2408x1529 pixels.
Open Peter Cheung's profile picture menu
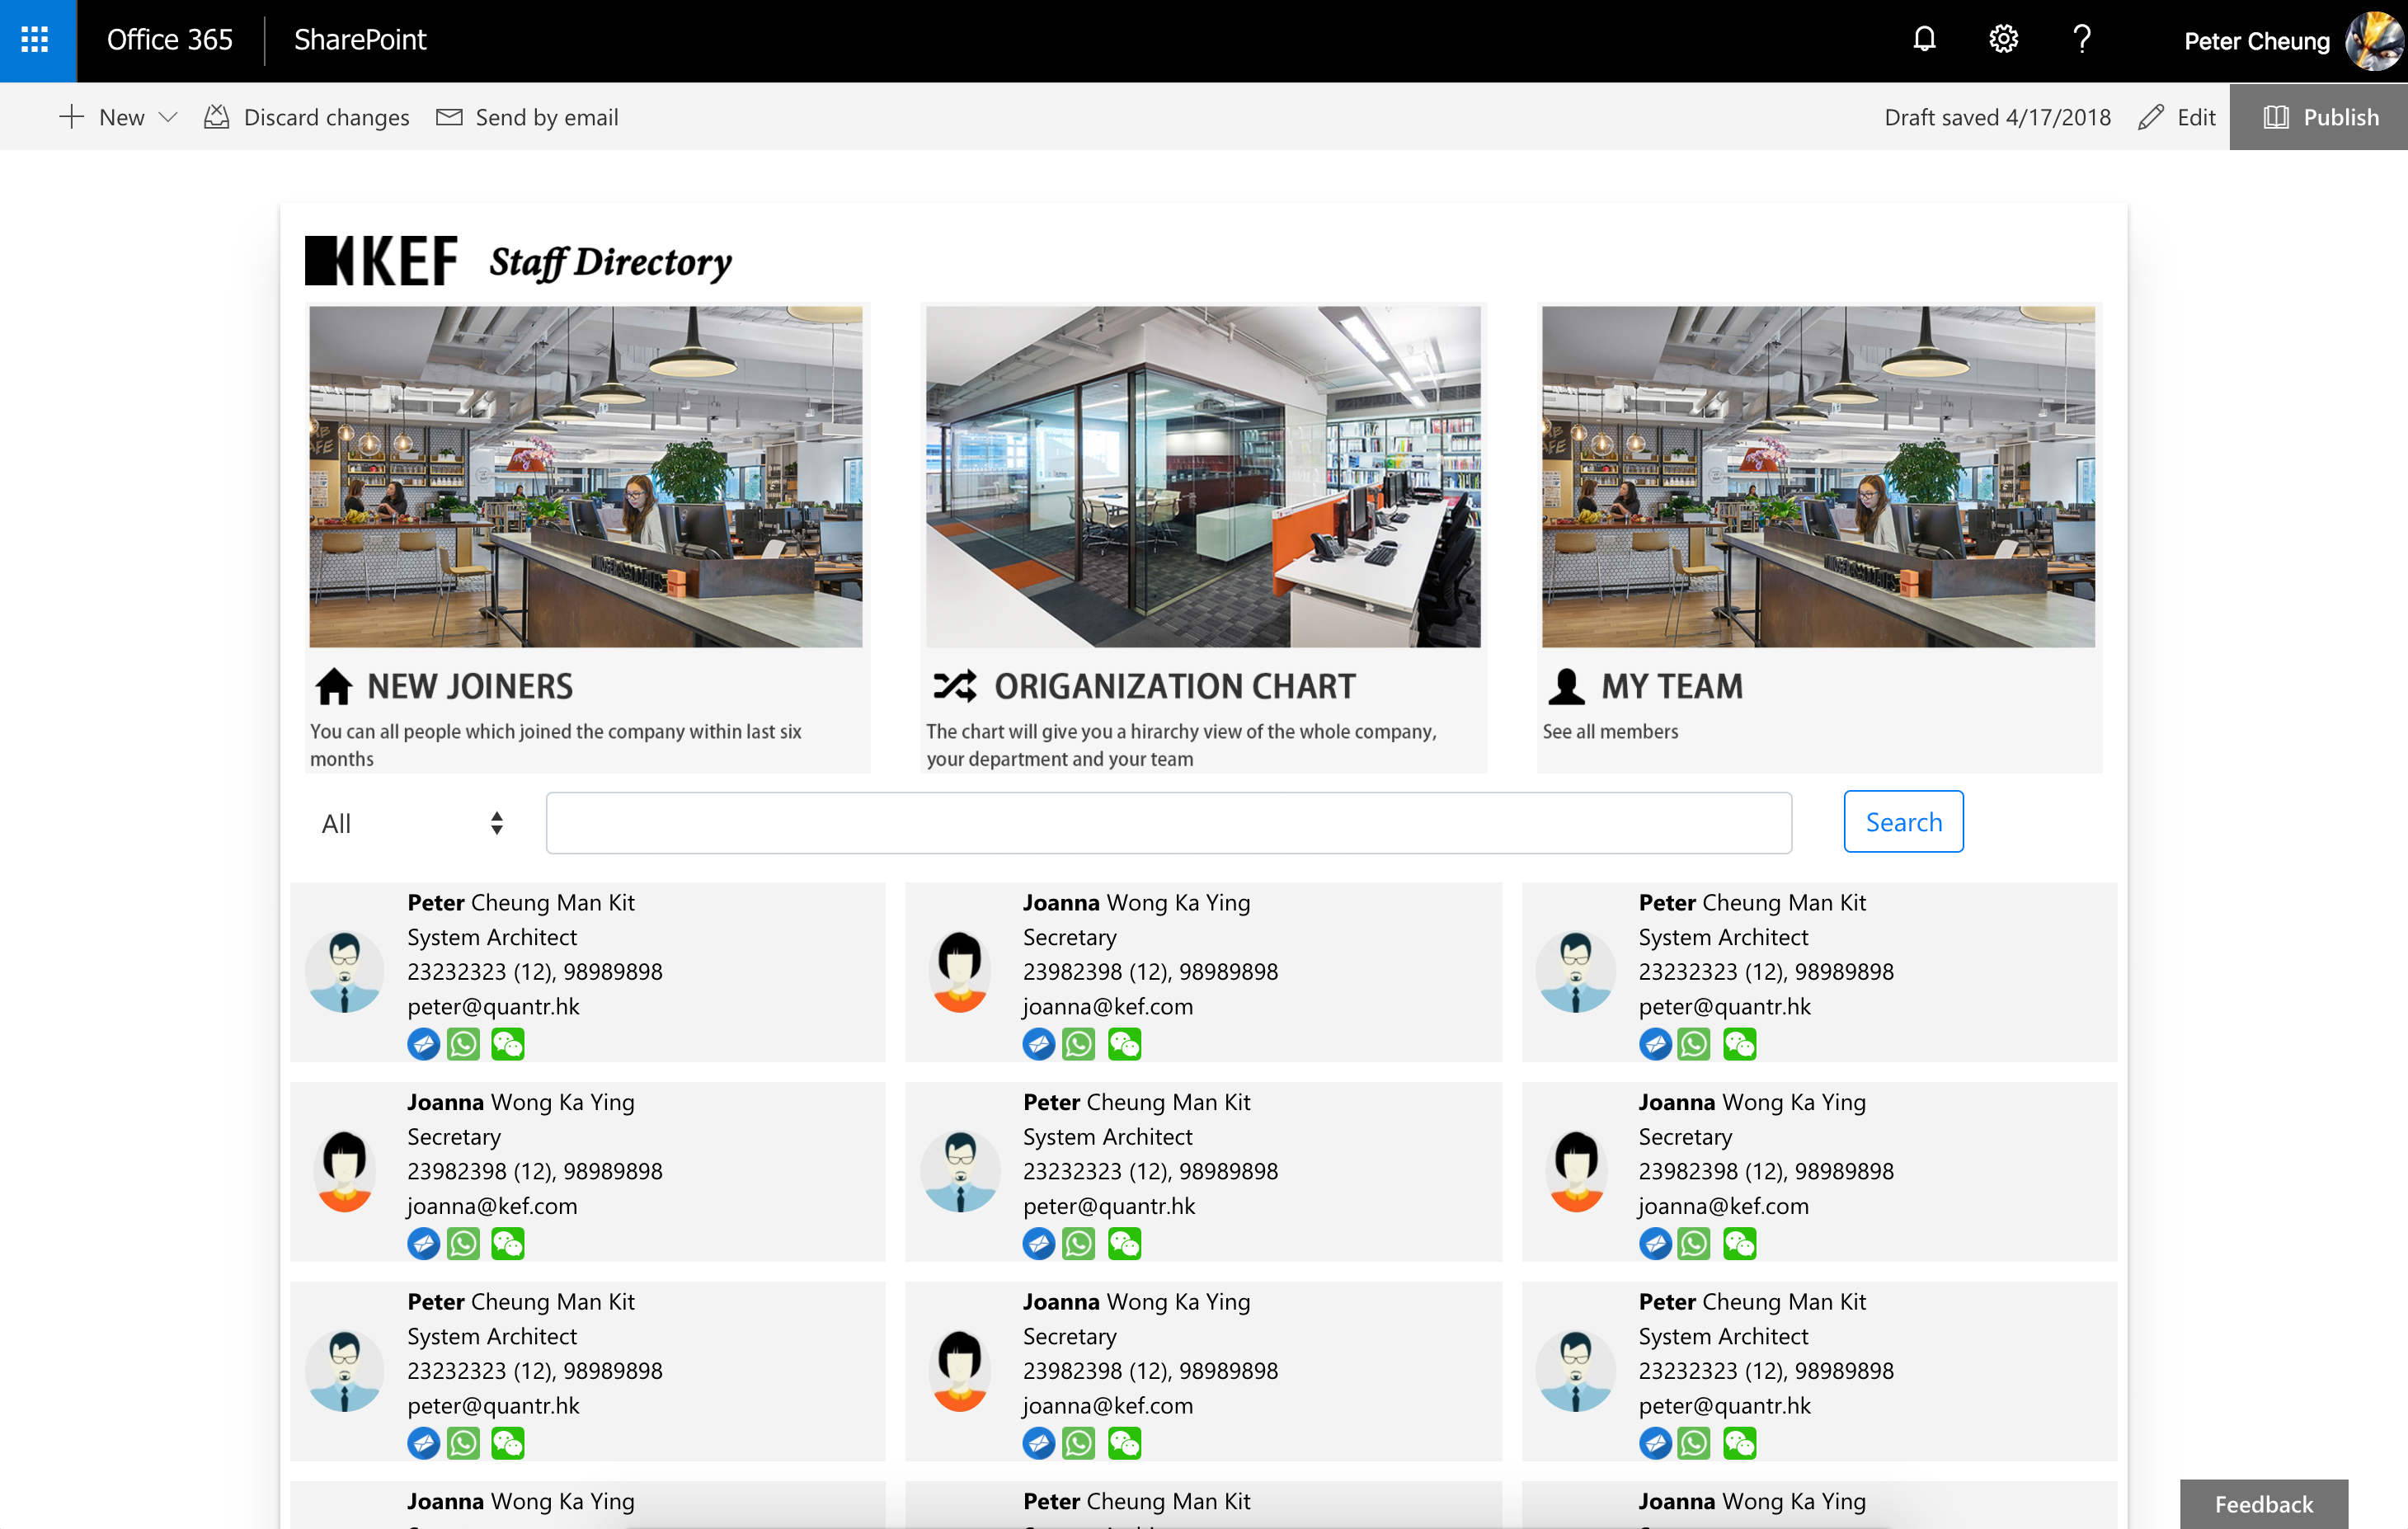point(2373,41)
